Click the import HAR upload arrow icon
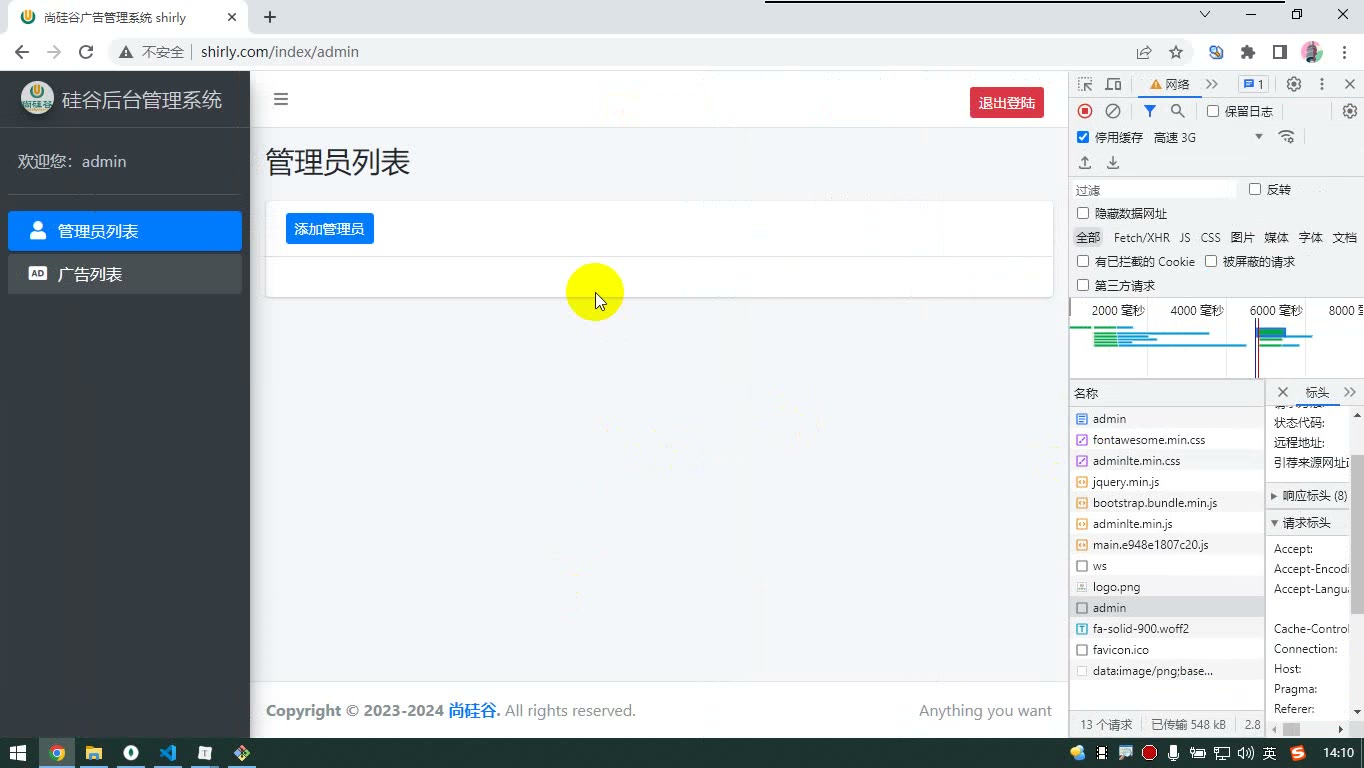Image resolution: width=1364 pixels, height=768 pixels. pyautogui.click(x=1085, y=162)
